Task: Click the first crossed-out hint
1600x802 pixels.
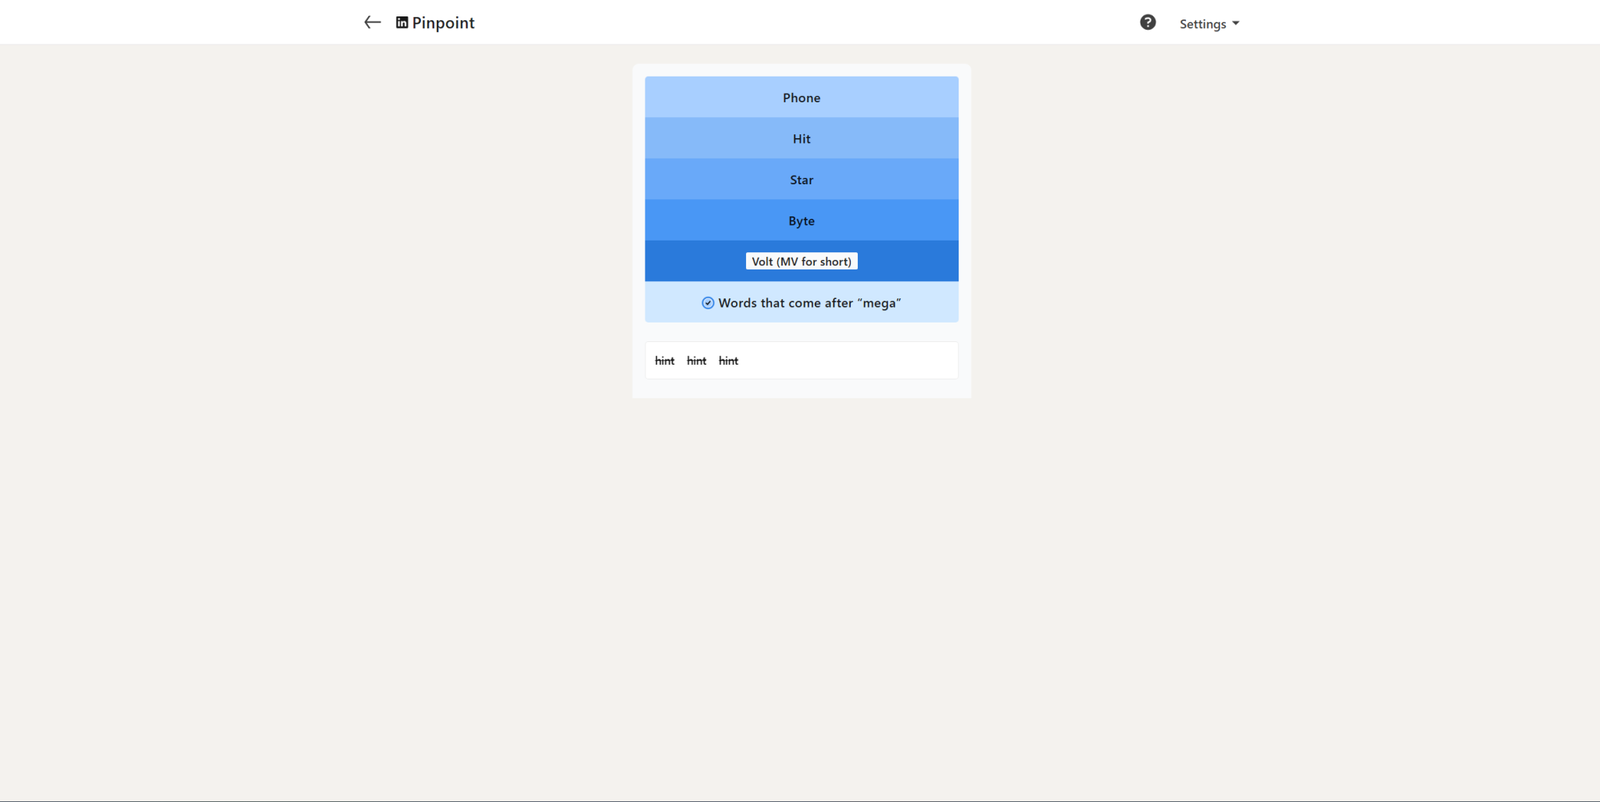Action: [x=665, y=361]
